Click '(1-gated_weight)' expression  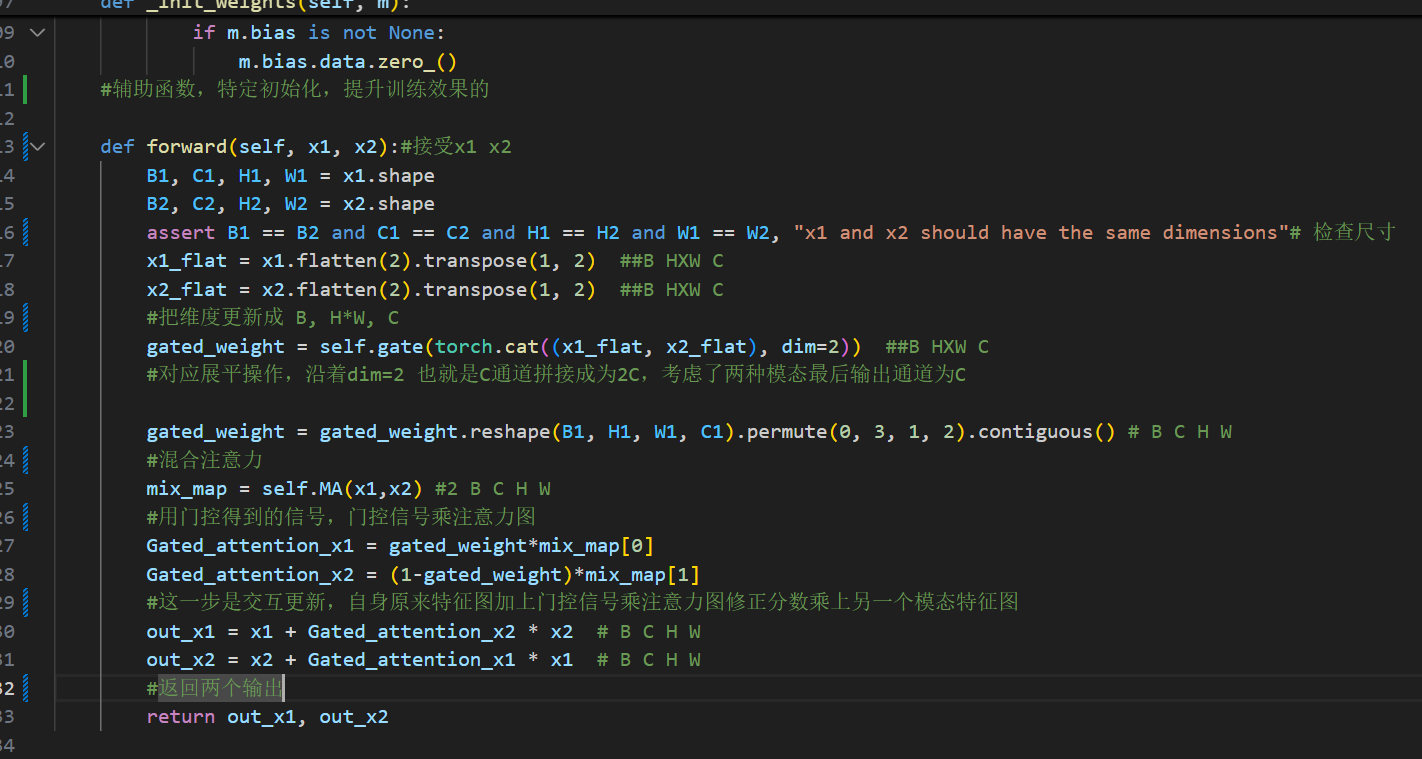481,574
